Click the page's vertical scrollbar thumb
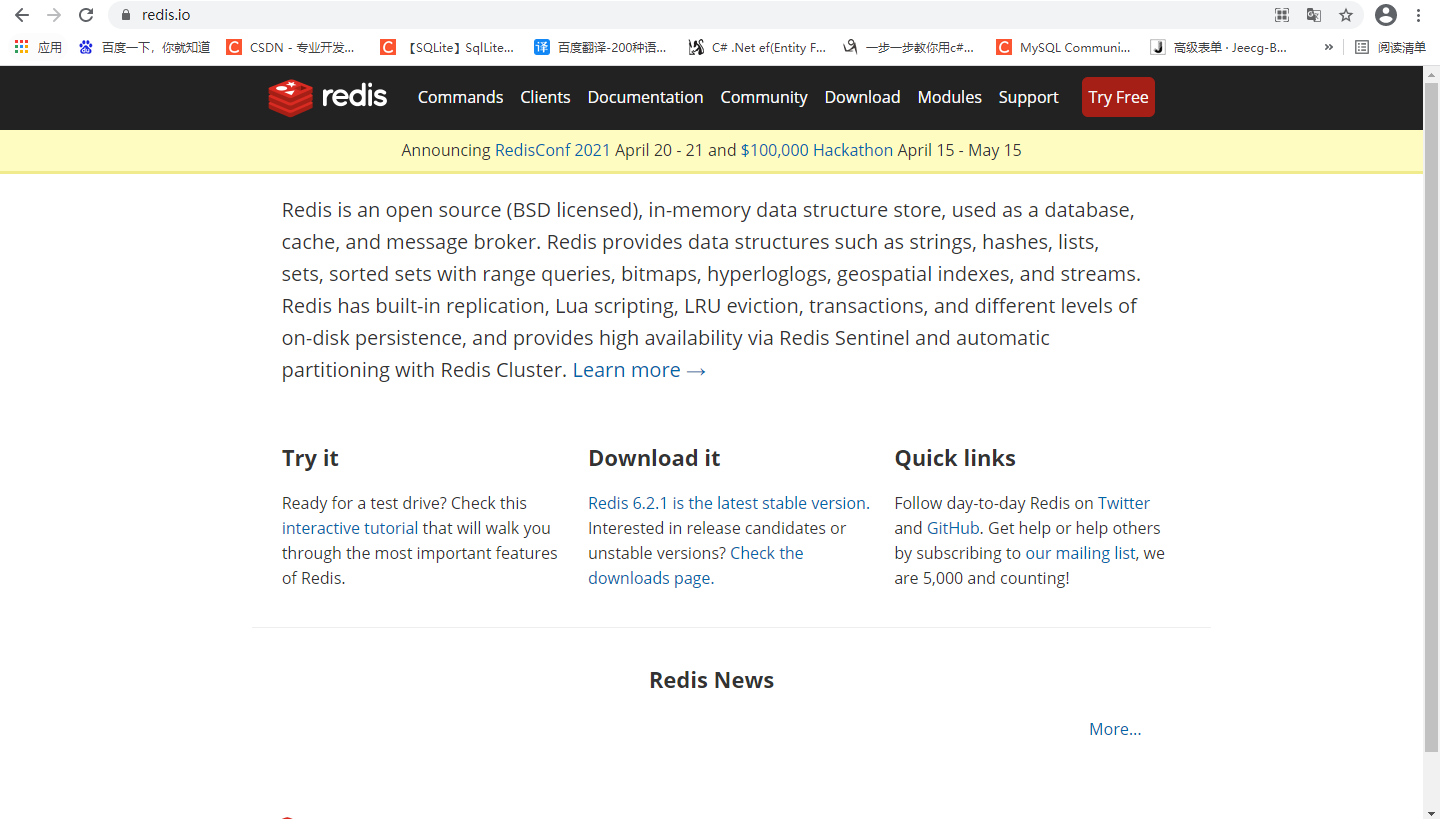1440x819 pixels. point(1431,415)
